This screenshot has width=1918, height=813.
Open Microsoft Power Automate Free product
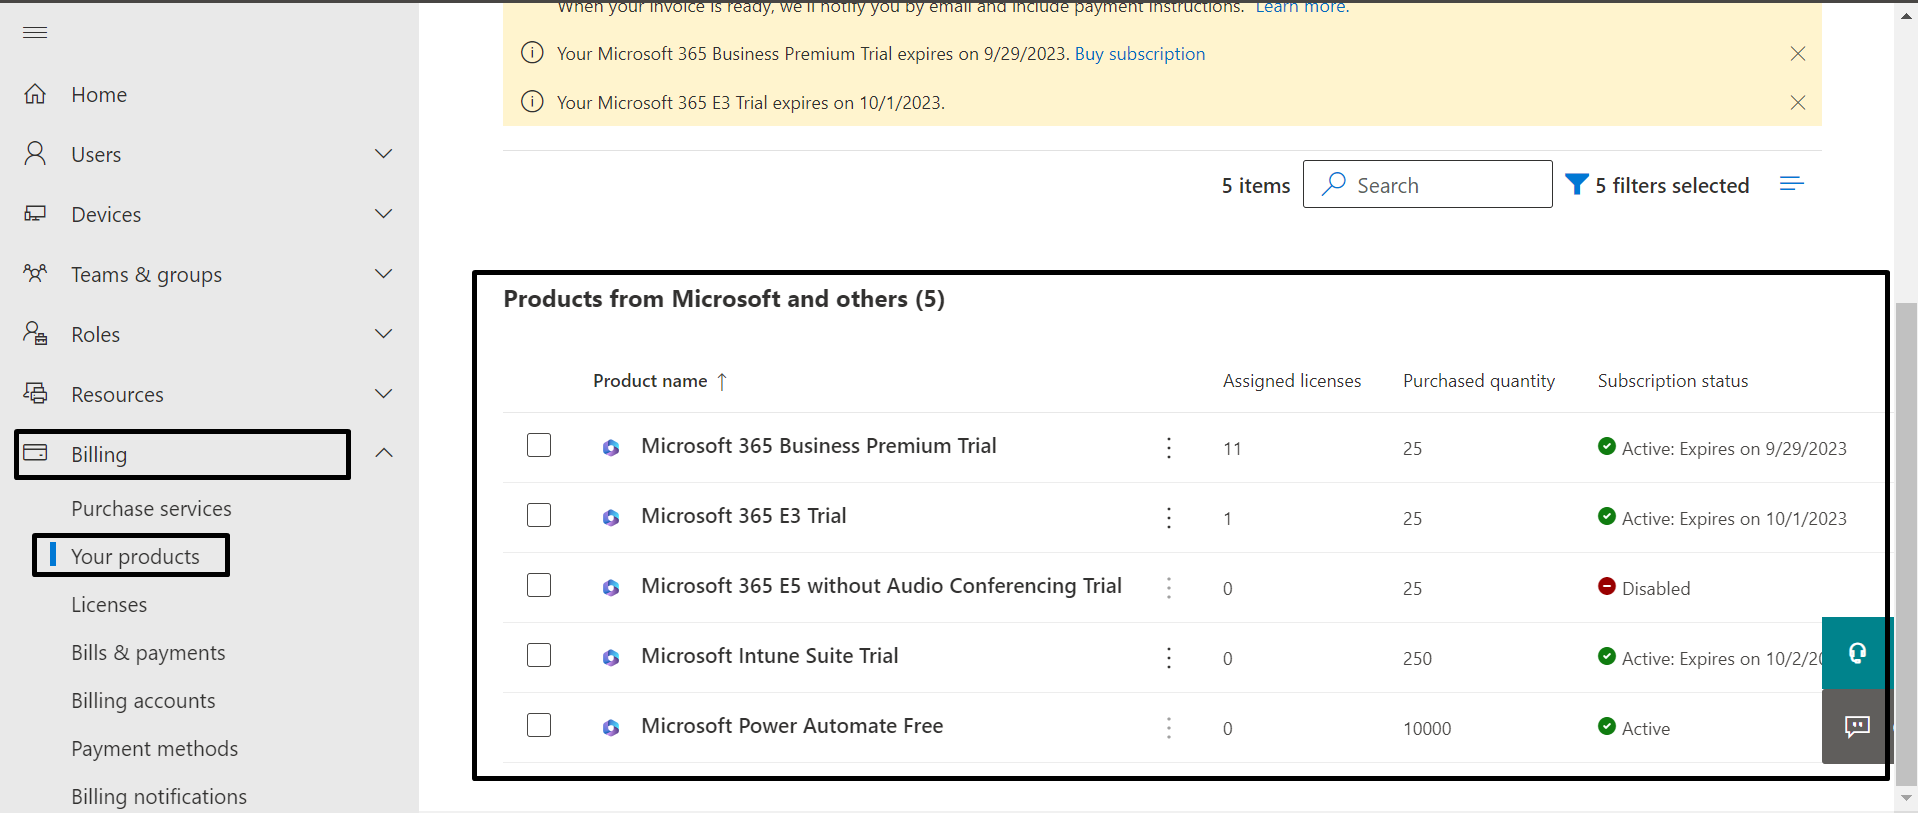tap(792, 726)
